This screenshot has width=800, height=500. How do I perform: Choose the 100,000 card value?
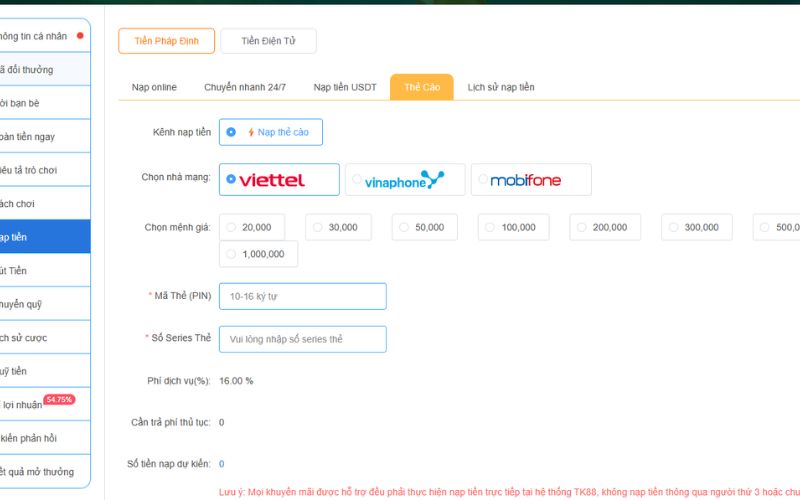pyautogui.click(x=491, y=227)
